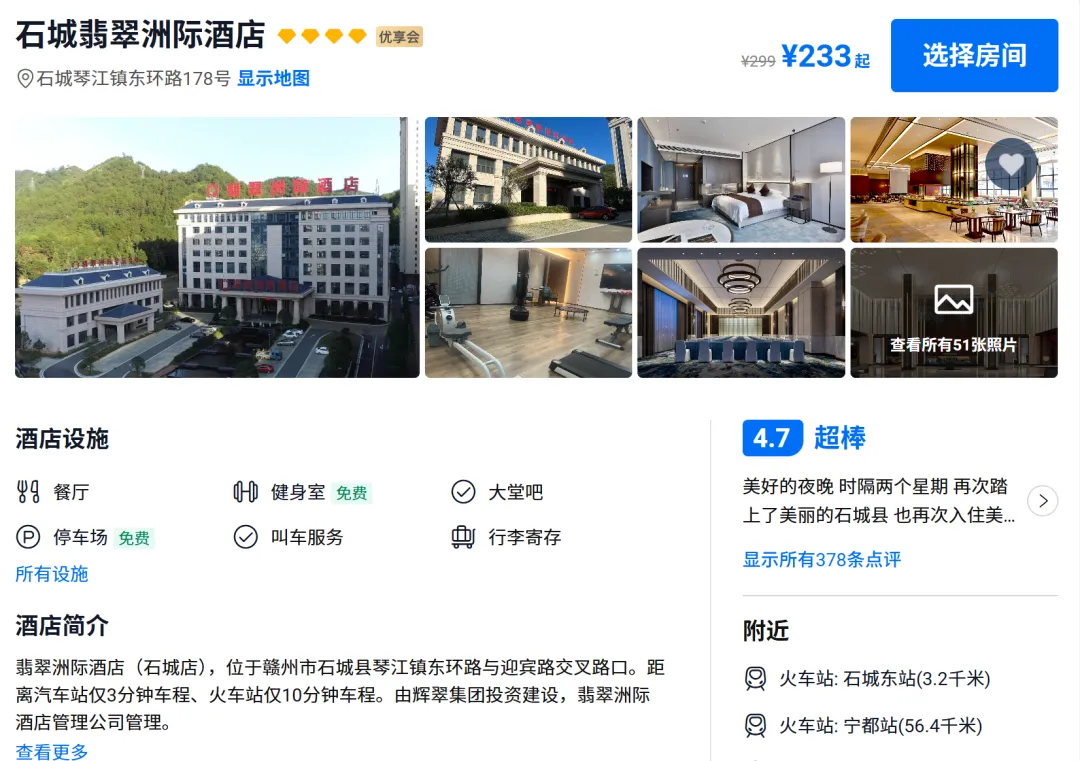The height and width of the screenshot is (761, 1080).
Task: Expand full list via 所有设施
Action: tap(52, 574)
